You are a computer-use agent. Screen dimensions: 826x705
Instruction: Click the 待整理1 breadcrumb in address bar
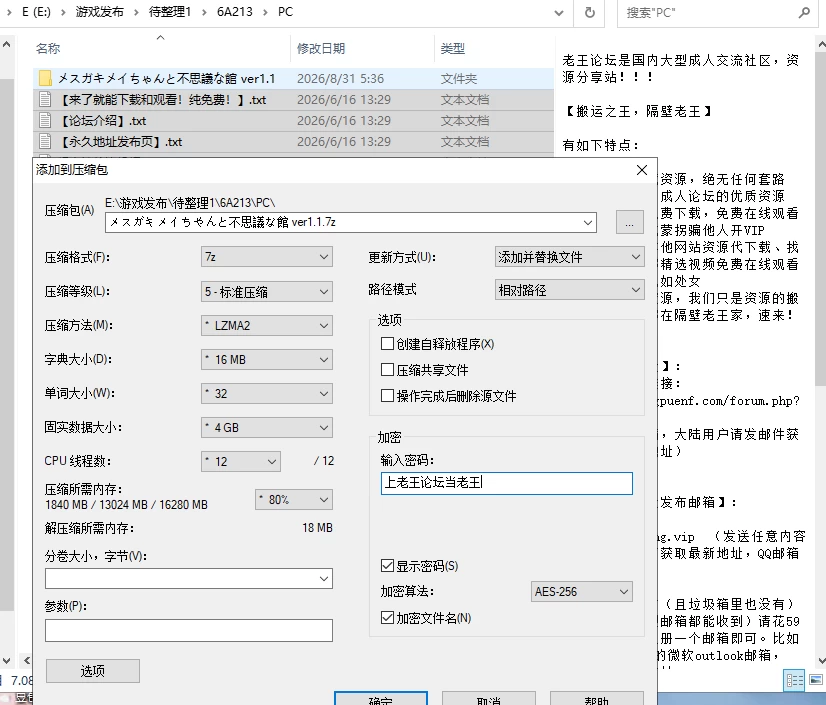tap(170, 12)
